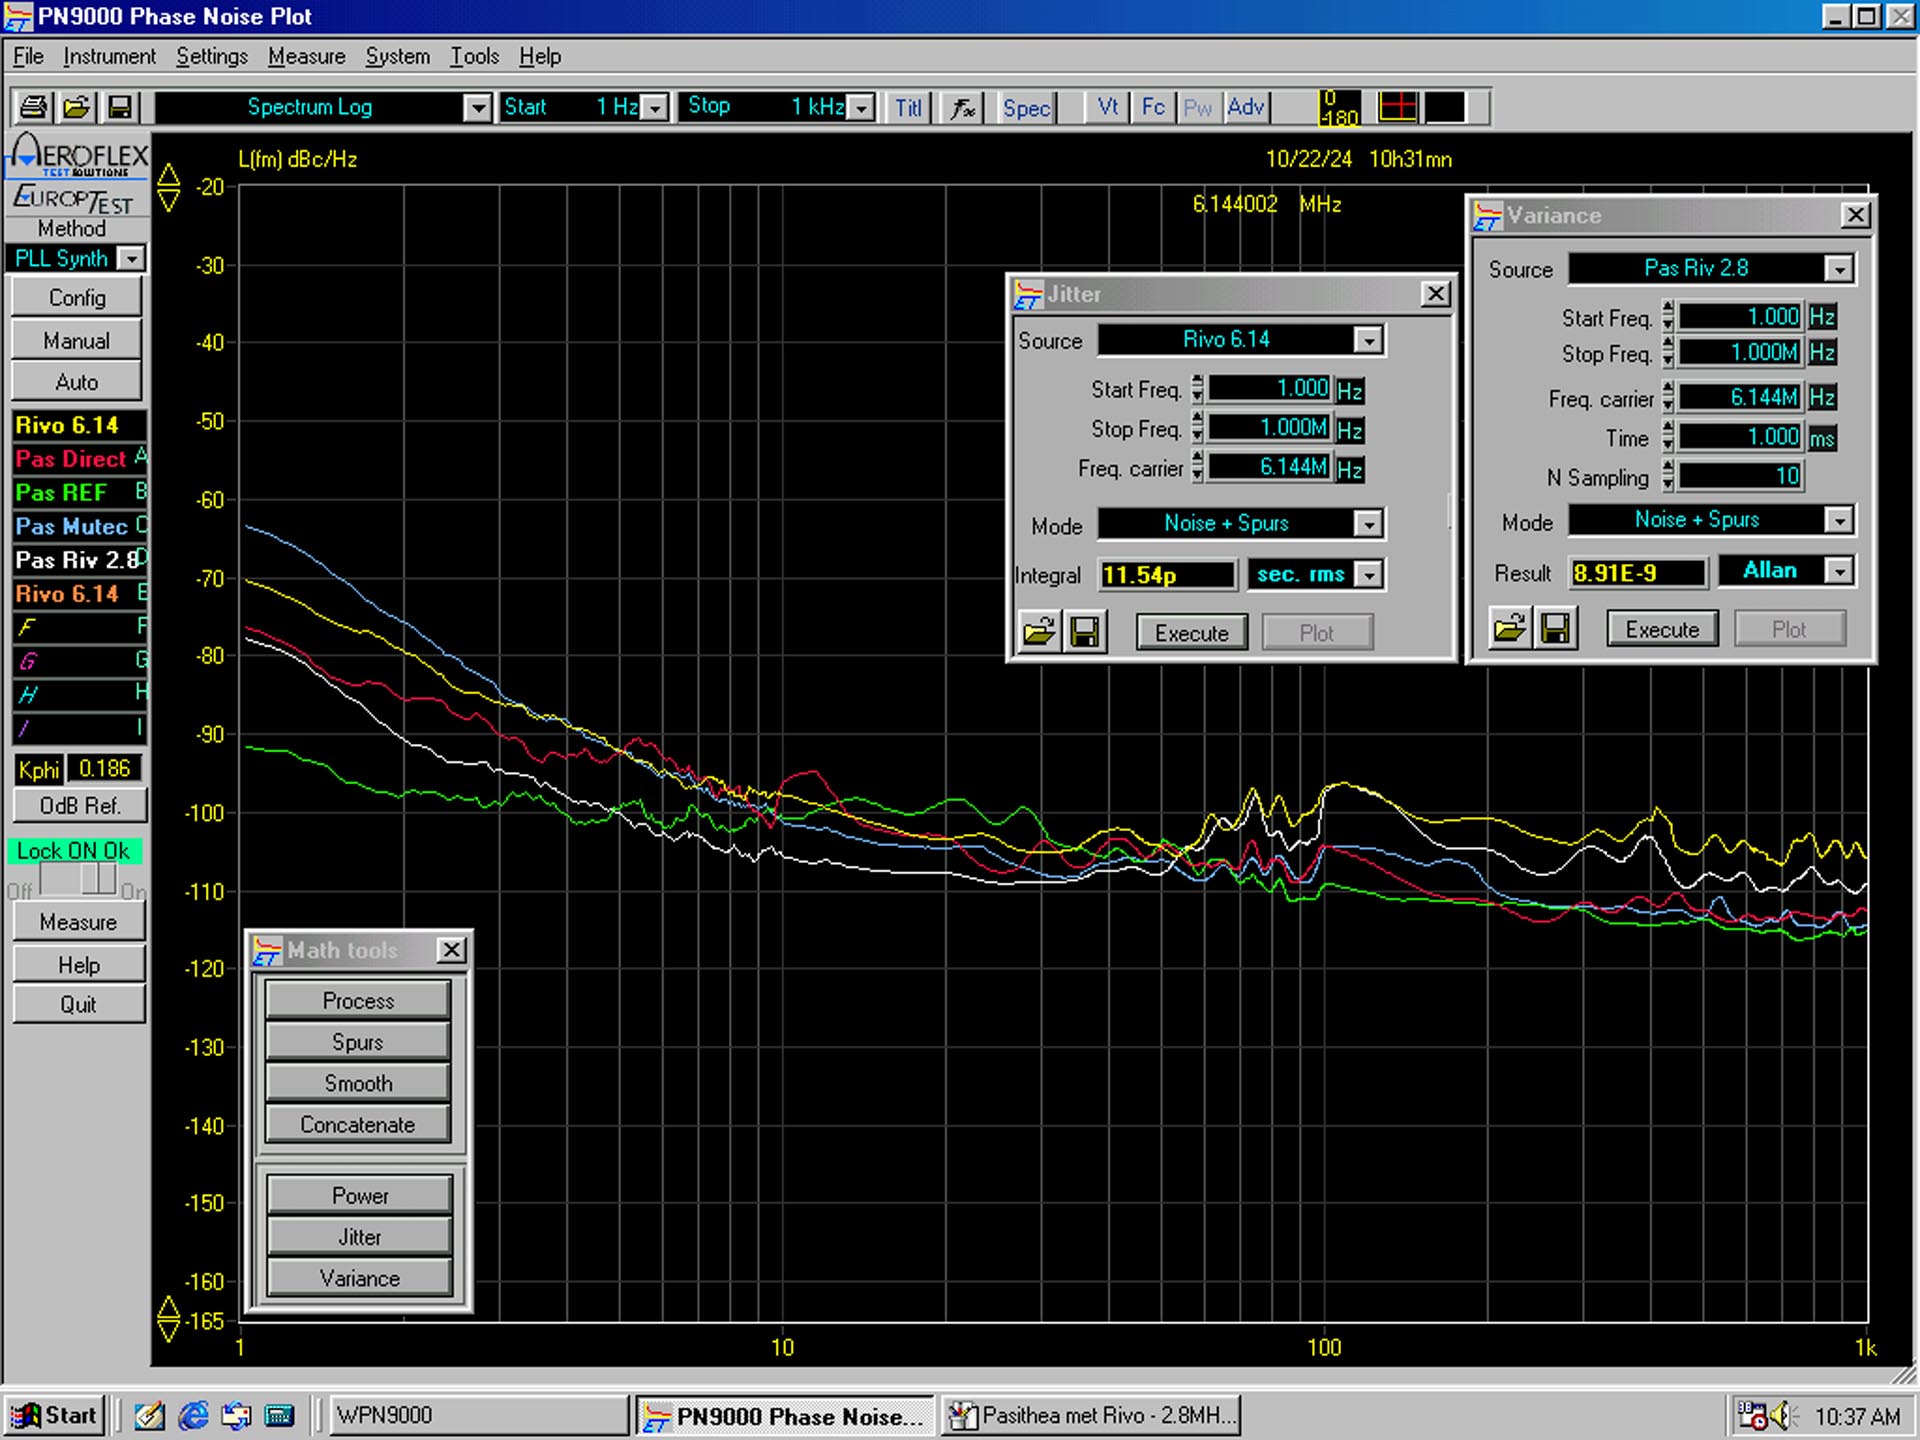The image size is (1920, 1440).
Task: Switch to the WPN9000 taskbar item
Action: 478,1415
